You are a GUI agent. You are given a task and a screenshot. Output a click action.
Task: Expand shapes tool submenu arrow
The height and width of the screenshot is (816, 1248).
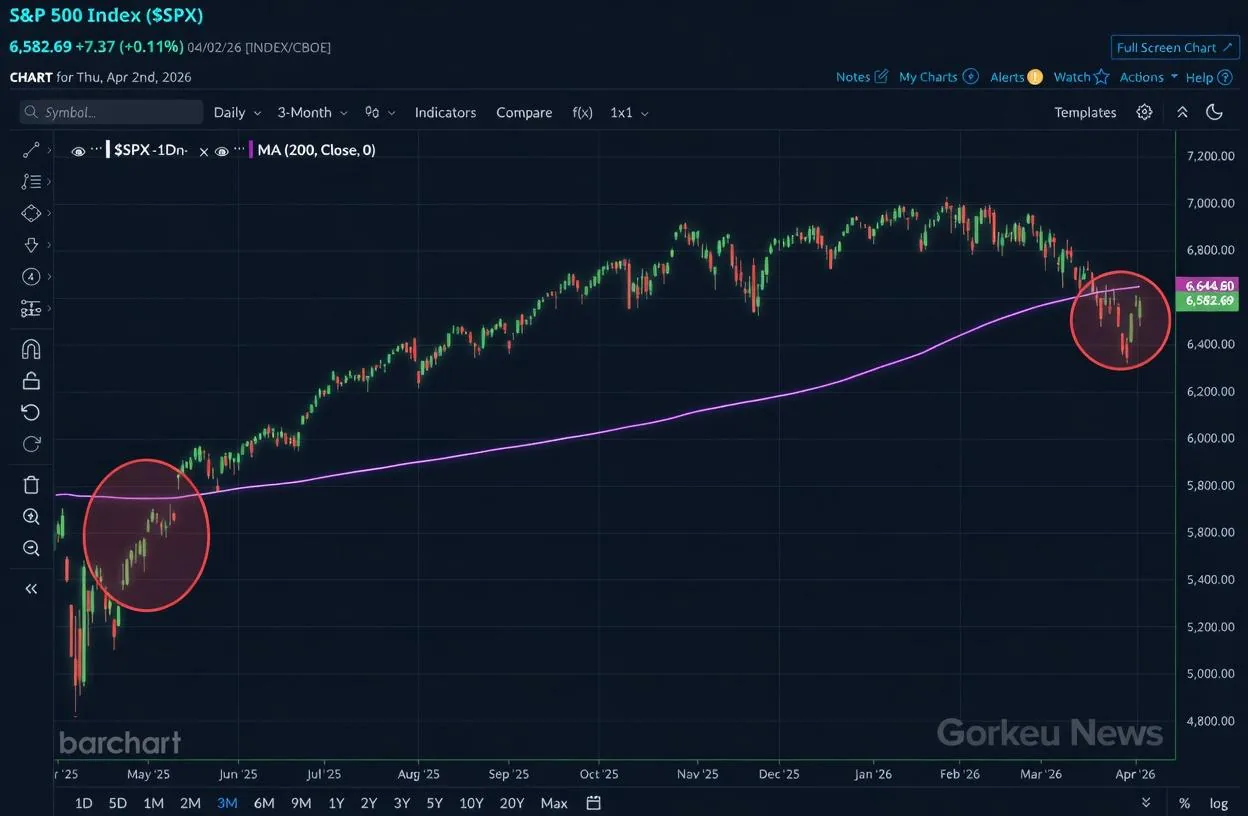coord(50,213)
